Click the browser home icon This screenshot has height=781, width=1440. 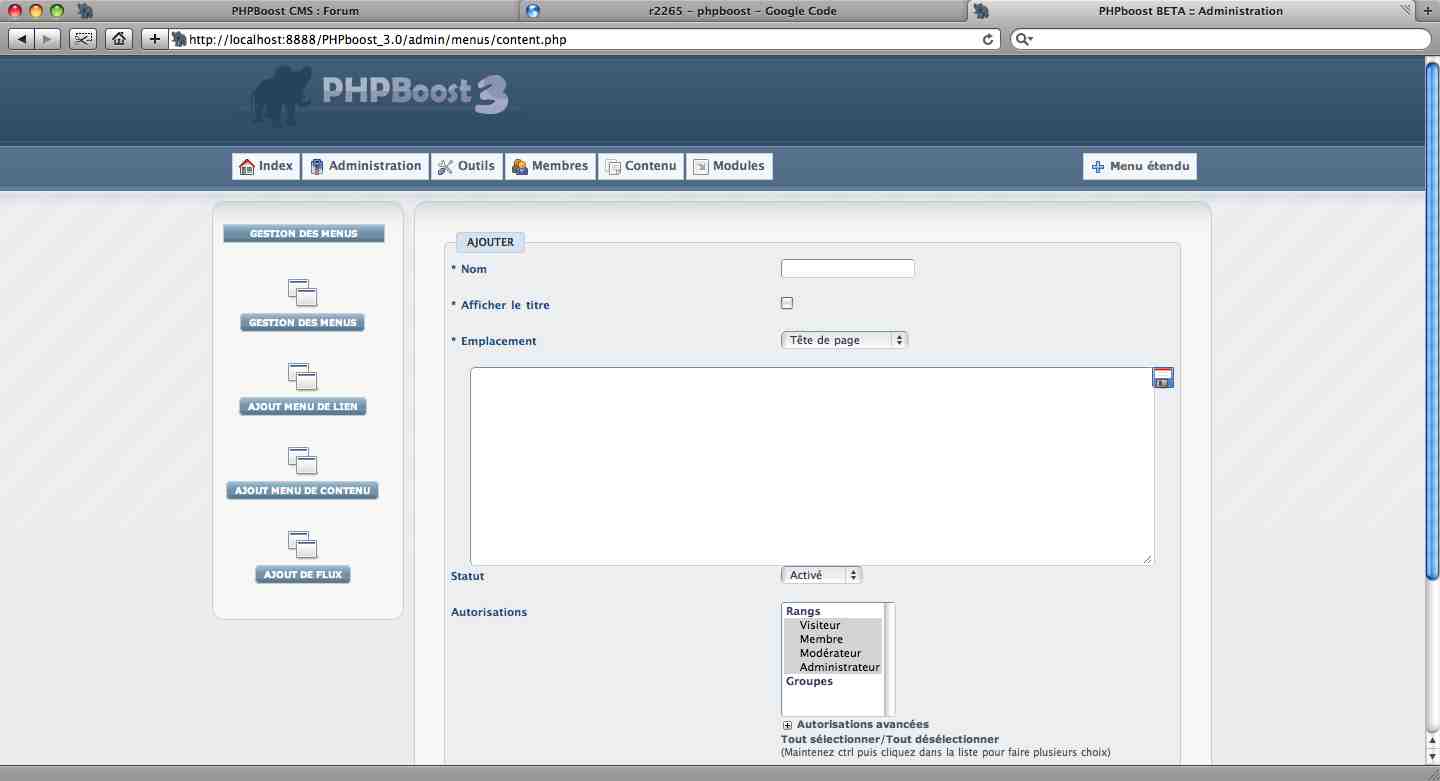click(119, 39)
